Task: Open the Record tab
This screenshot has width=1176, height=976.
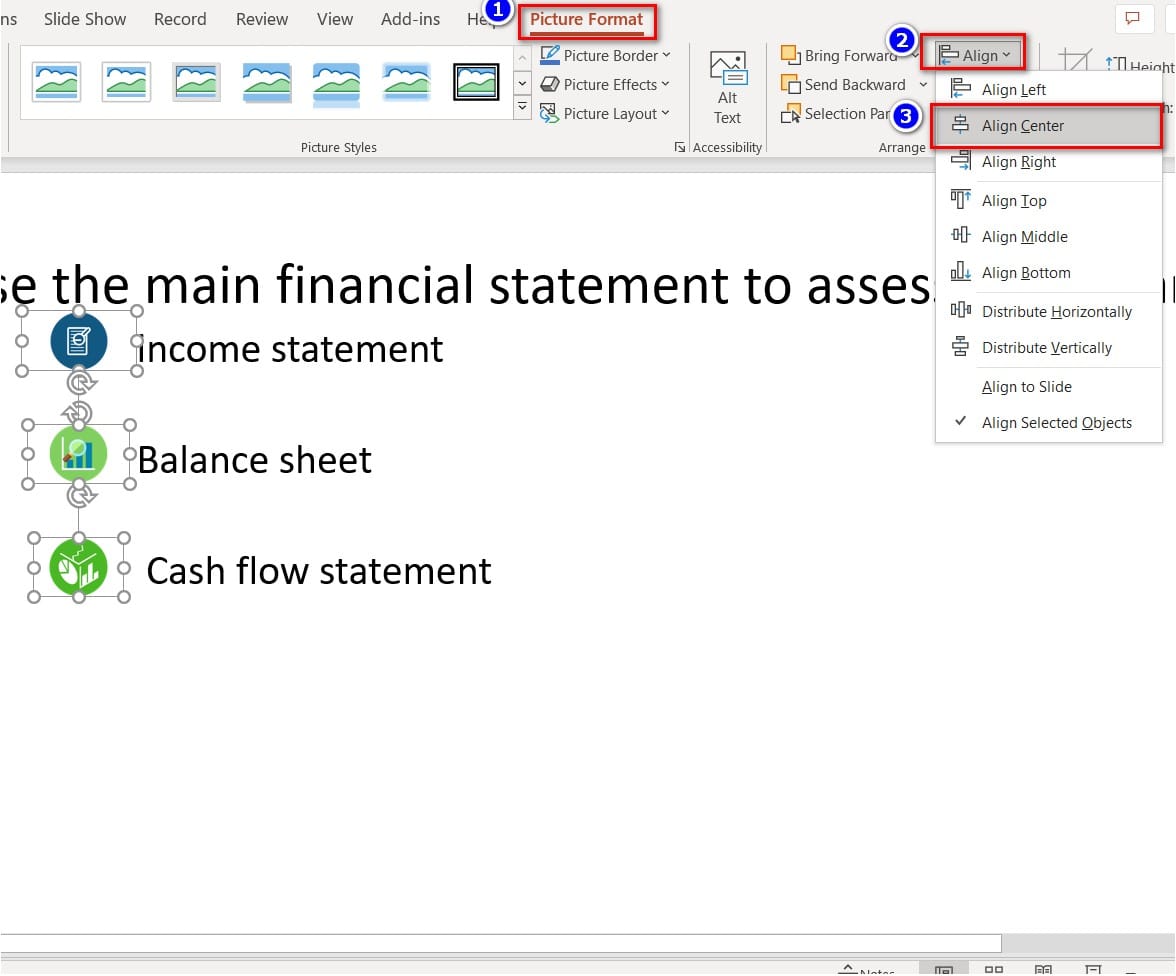Action: [x=180, y=19]
